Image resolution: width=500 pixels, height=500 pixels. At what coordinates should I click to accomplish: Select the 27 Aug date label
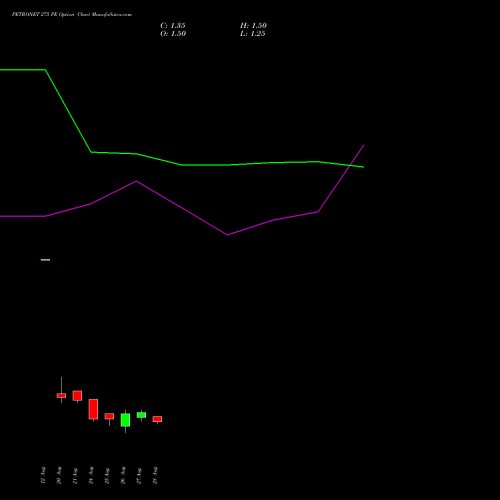[x=139, y=475]
